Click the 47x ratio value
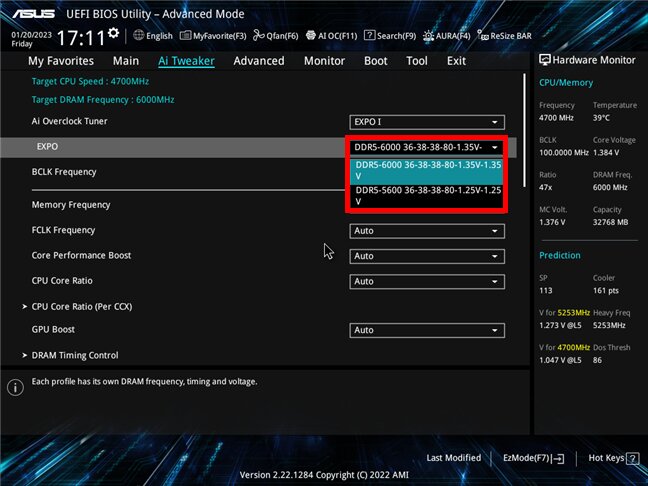 pyautogui.click(x=546, y=188)
